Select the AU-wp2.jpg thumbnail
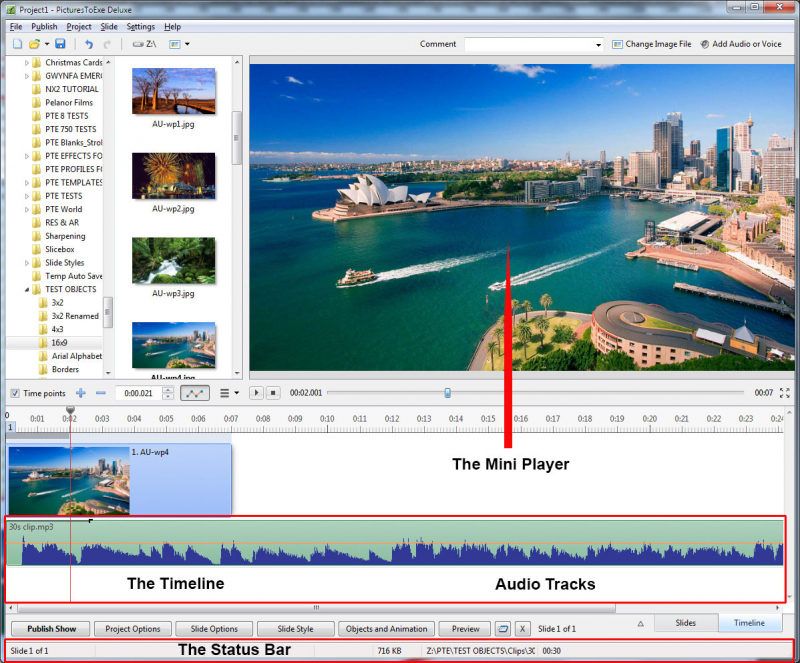The height and width of the screenshot is (663, 800). pos(173,176)
